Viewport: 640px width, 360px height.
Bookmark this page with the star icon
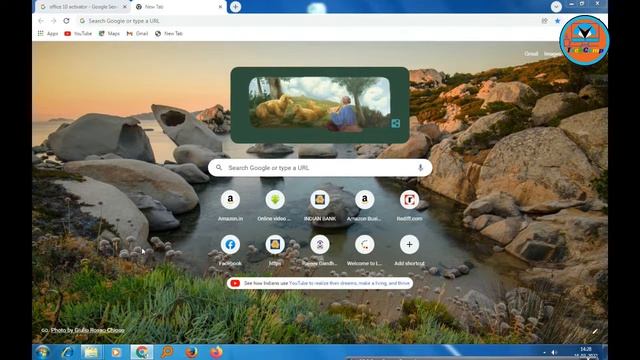click(x=558, y=21)
